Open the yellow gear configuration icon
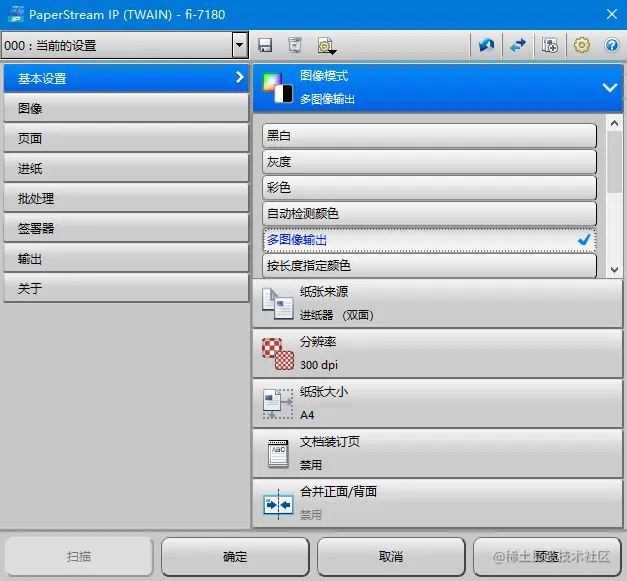The height and width of the screenshot is (581, 627). [581, 45]
